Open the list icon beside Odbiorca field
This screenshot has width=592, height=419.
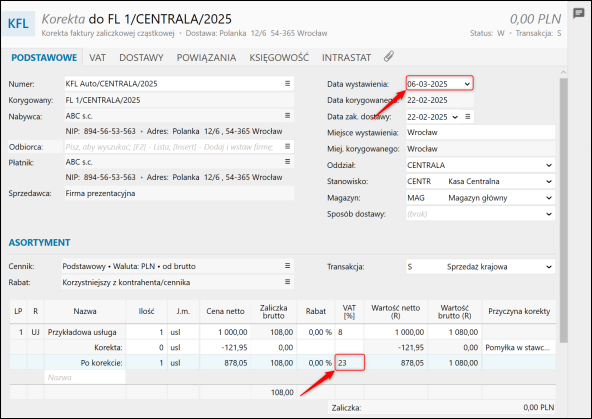point(287,146)
